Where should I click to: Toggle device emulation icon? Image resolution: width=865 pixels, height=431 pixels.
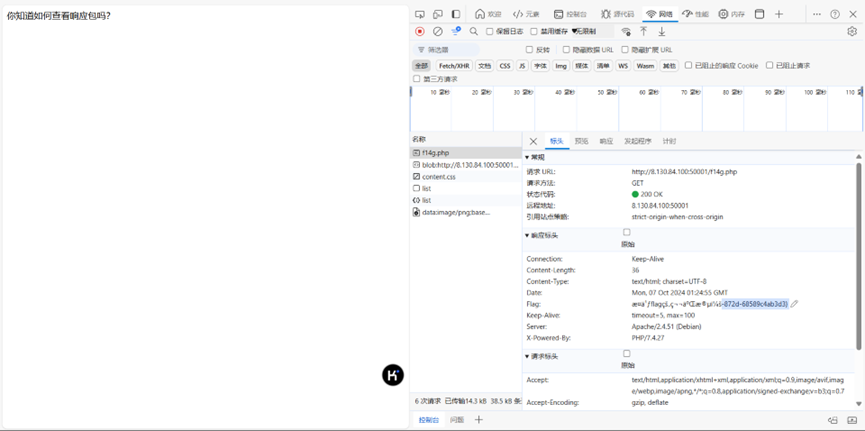coord(438,14)
